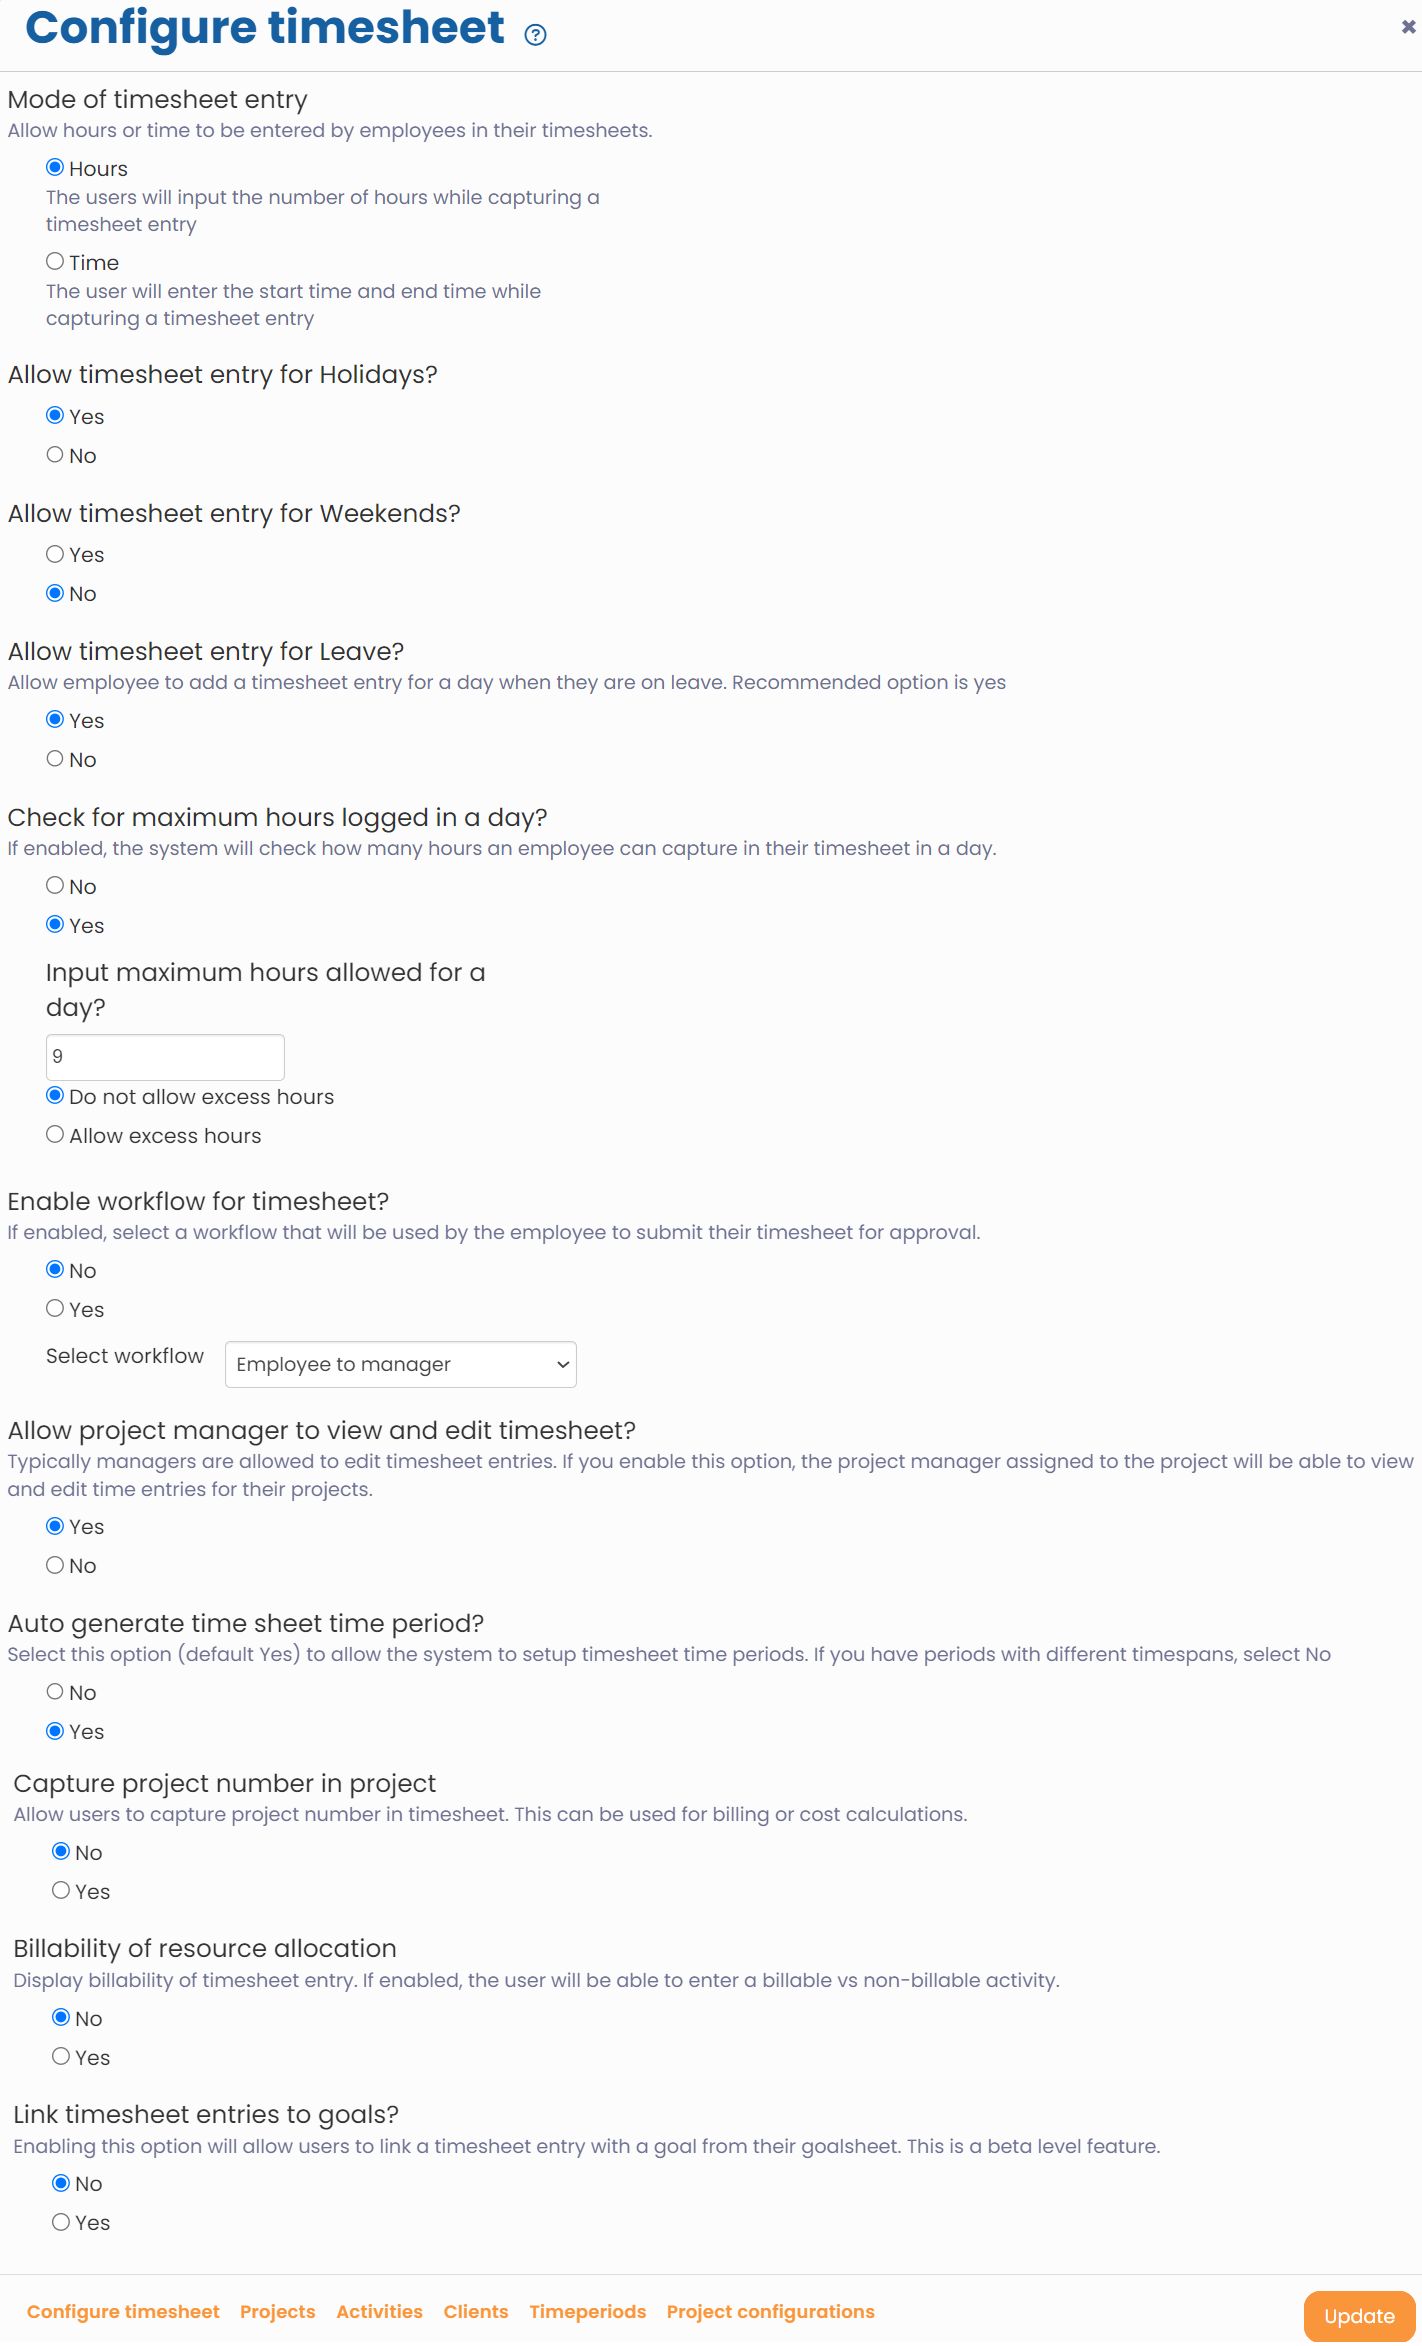Disable maximum hours check per day
The image size is (1422, 2346).
[x=55, y=886]
